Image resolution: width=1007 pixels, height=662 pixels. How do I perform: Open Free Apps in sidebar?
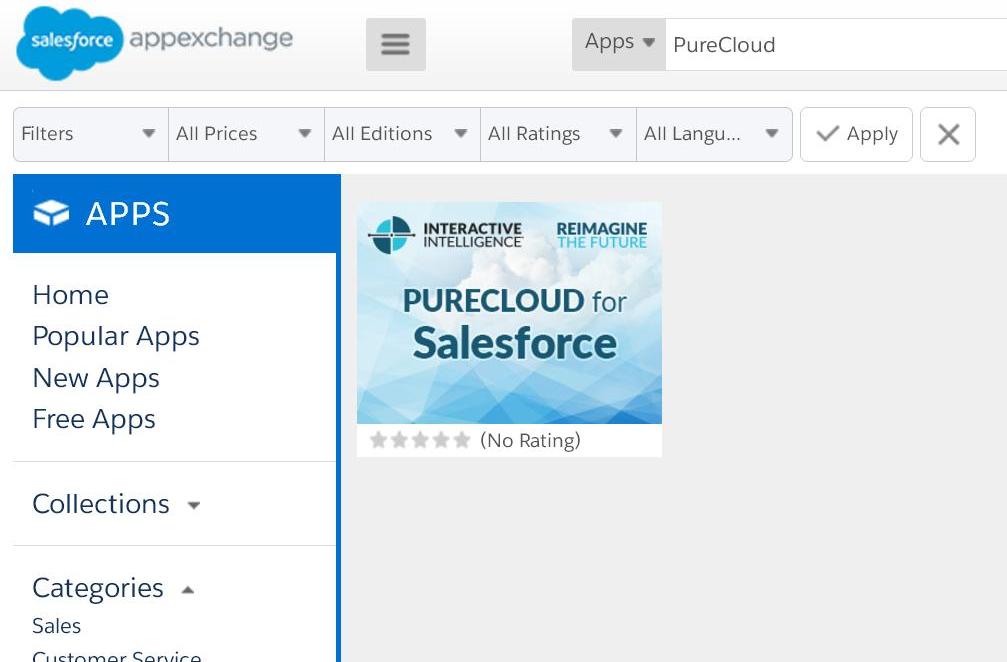(x=94, y=420)
